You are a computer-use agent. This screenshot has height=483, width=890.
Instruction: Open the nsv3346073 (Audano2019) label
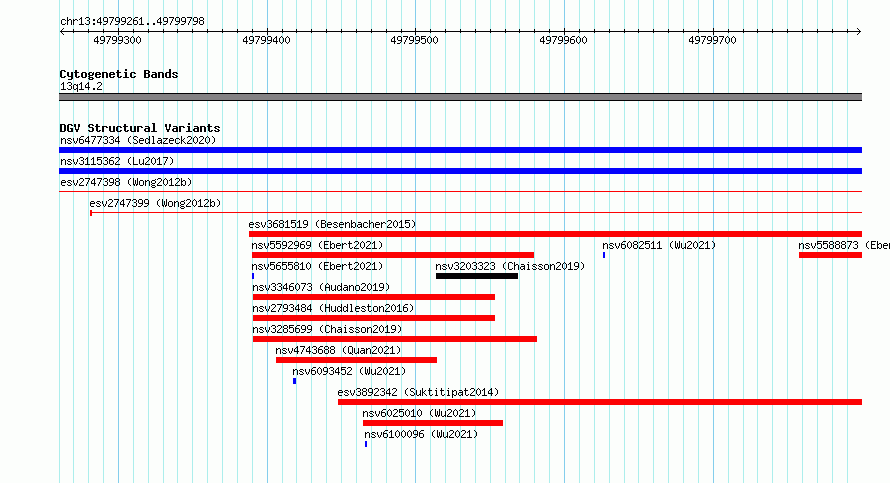coord(321,287)
